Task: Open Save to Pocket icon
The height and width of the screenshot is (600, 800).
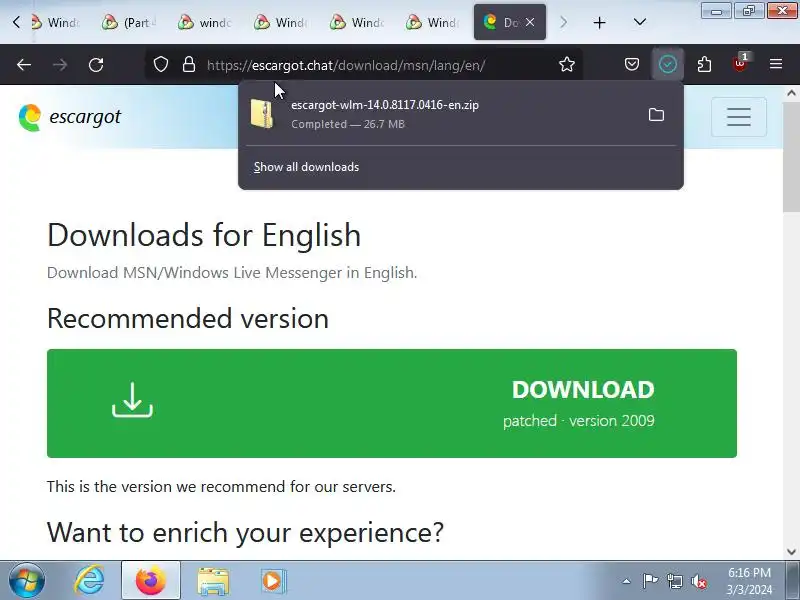Action: coord(632,64)
